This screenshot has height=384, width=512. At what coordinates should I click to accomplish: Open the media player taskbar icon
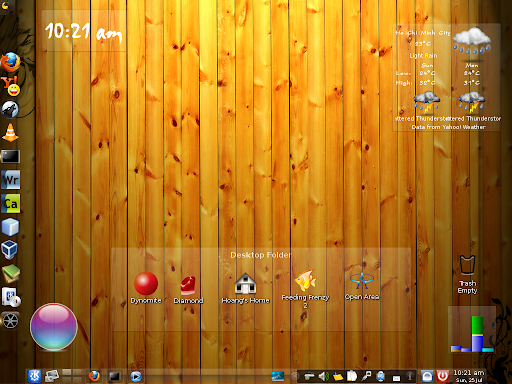[136, 377]
